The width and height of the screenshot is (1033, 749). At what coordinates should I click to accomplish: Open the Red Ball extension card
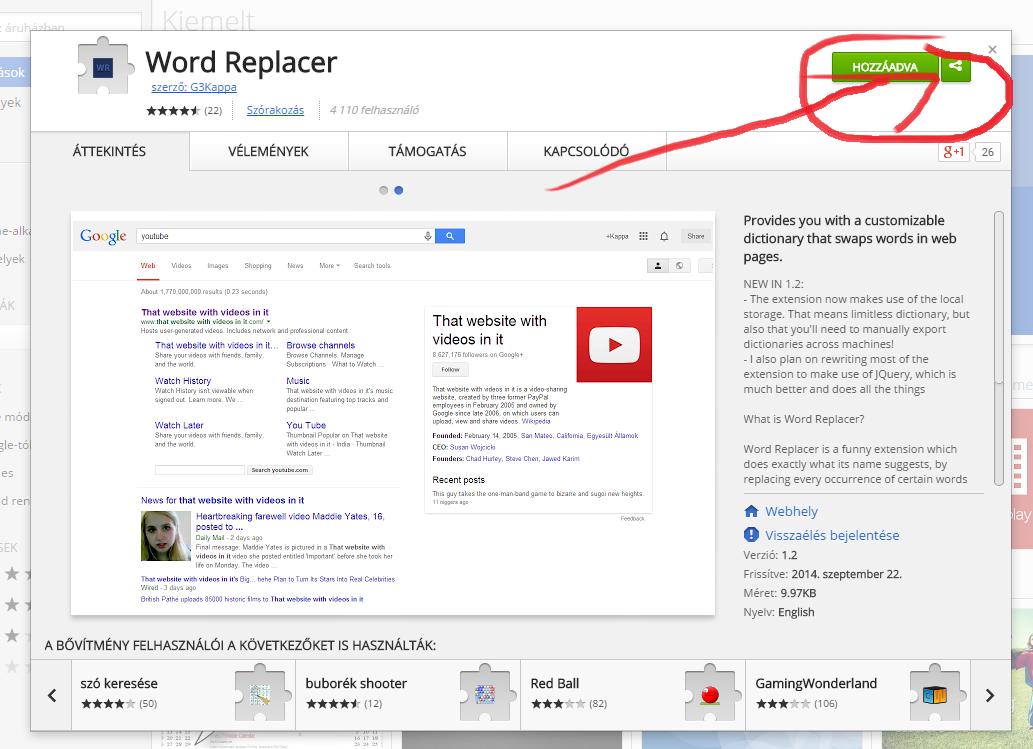(633, 695)
